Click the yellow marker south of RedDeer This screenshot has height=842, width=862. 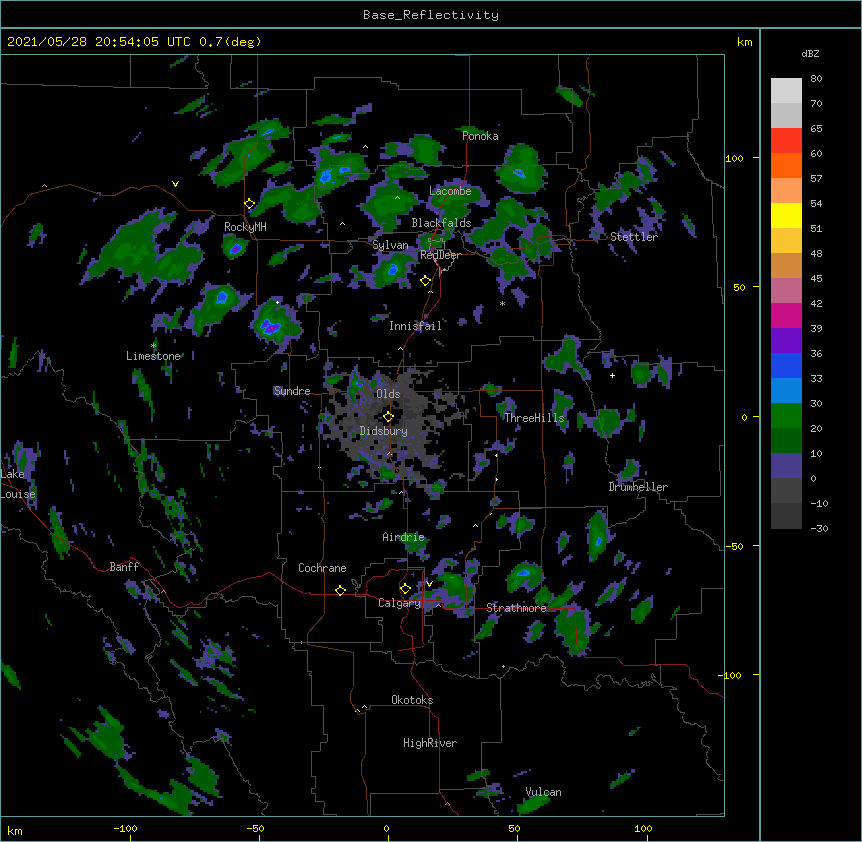[425, 281]
